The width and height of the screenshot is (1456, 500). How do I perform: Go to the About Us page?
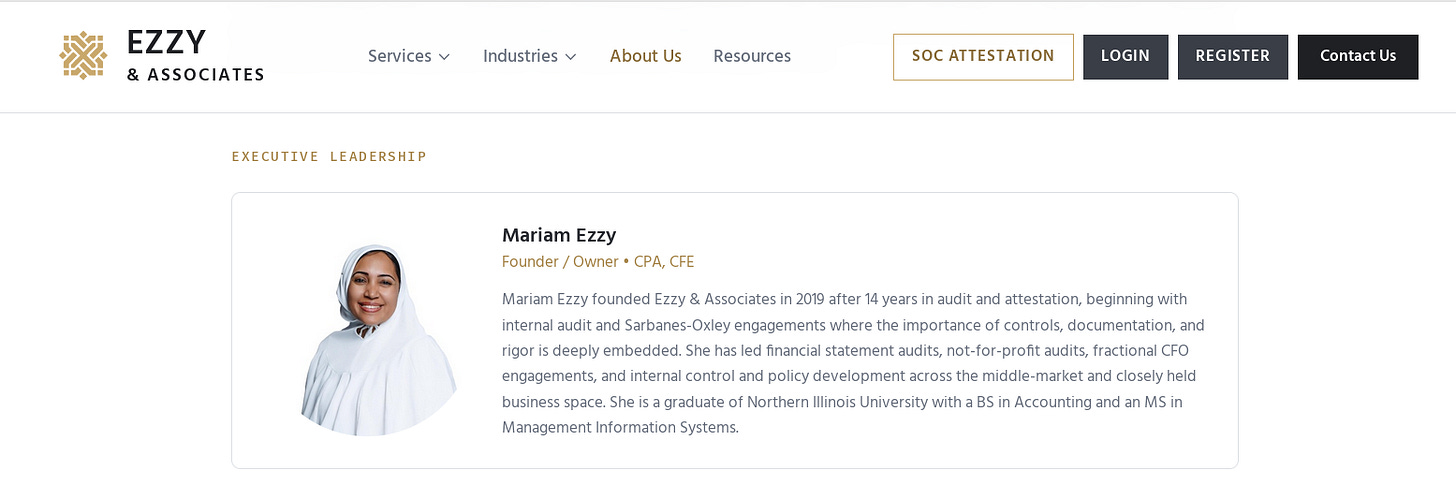(645, 56)
